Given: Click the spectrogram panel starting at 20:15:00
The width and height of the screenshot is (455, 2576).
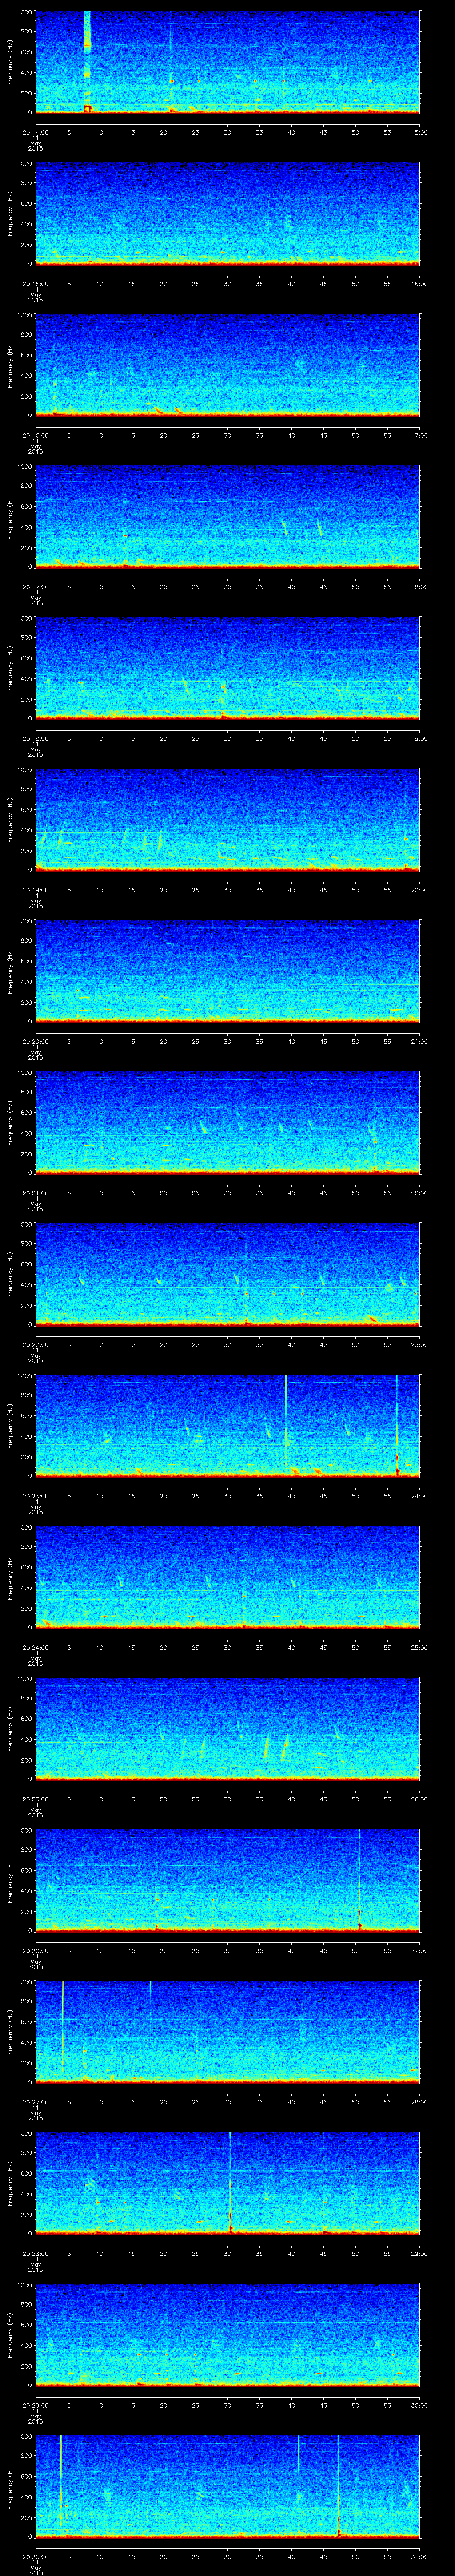Looking at the screenshot, I should click(x=228, y=214).
